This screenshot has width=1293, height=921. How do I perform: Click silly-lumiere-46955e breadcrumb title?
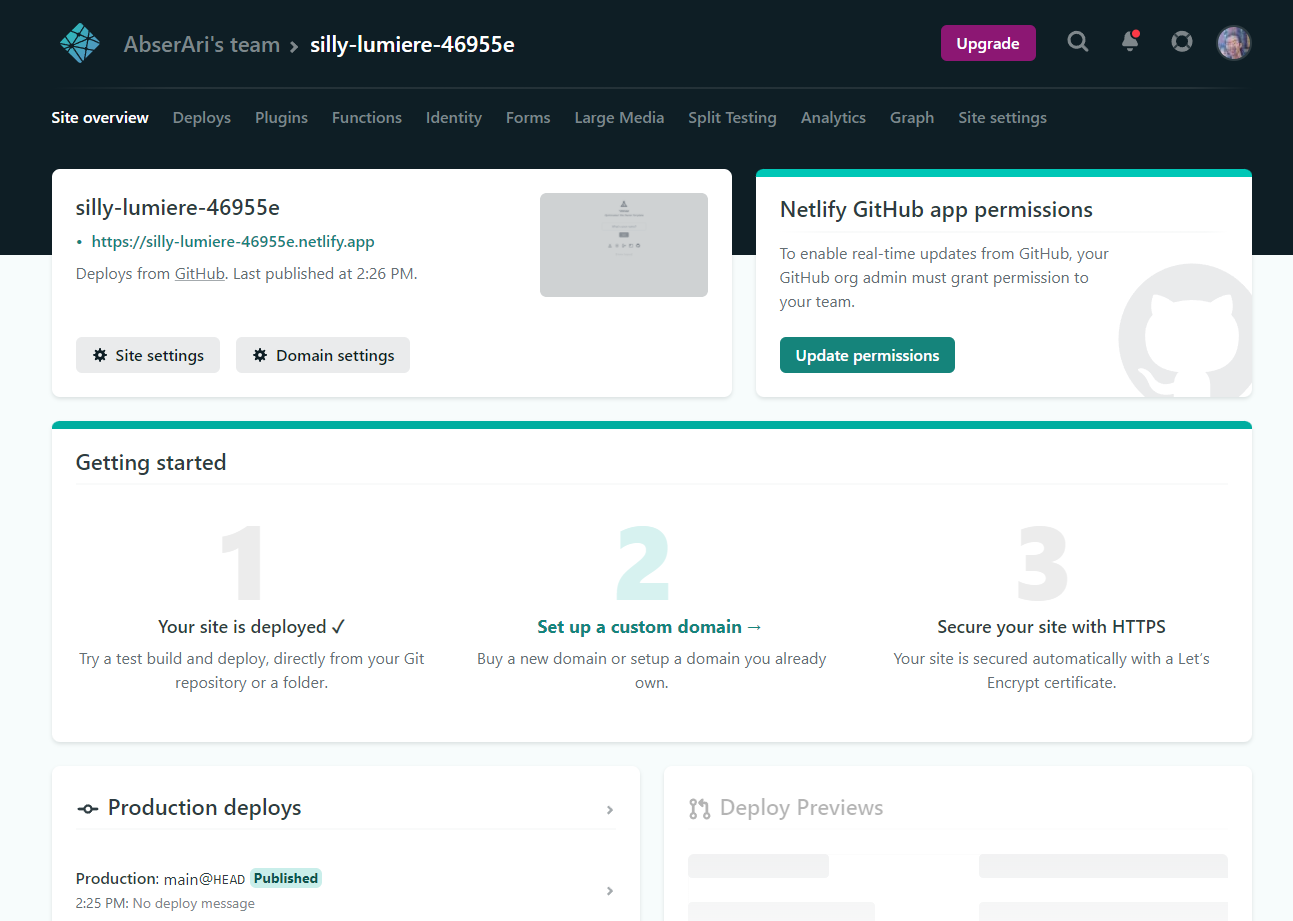tap(412, 44)
